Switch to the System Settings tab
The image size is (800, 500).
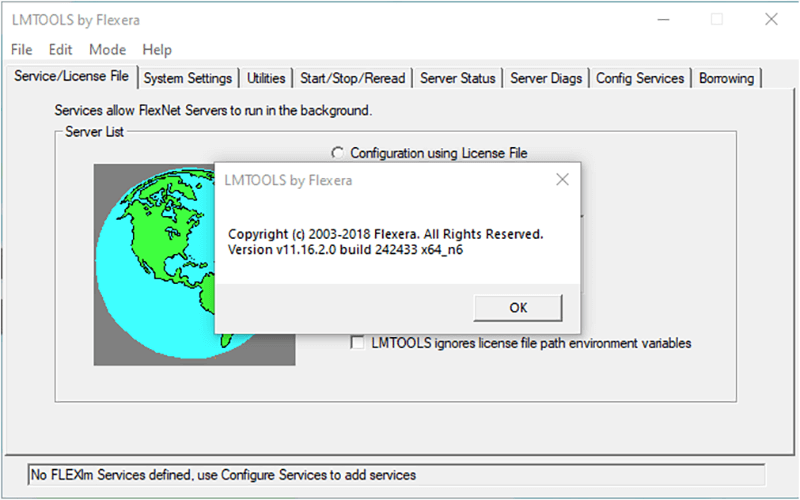(187, 78)
